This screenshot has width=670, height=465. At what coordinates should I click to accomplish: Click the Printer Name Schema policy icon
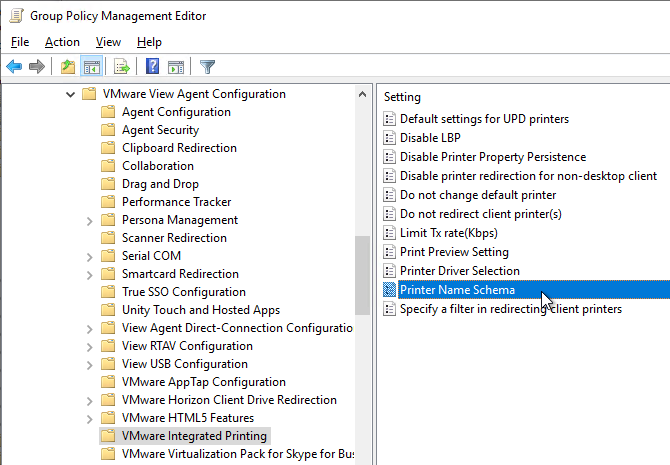tap(389, 290)
